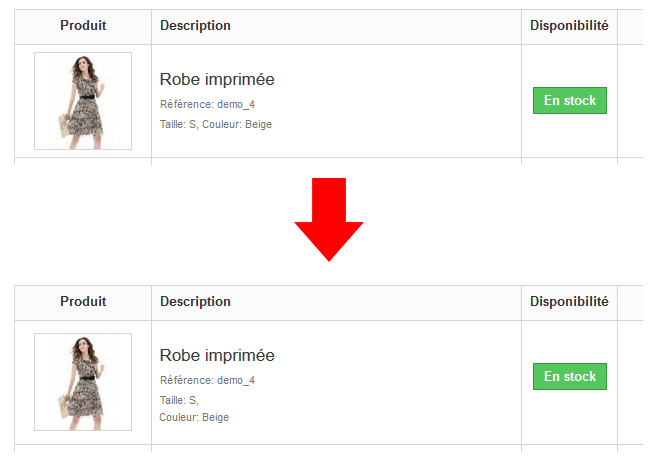Click "Description" column header in the first table
This screenshot has width=663, height=473.
click(195, 26)
